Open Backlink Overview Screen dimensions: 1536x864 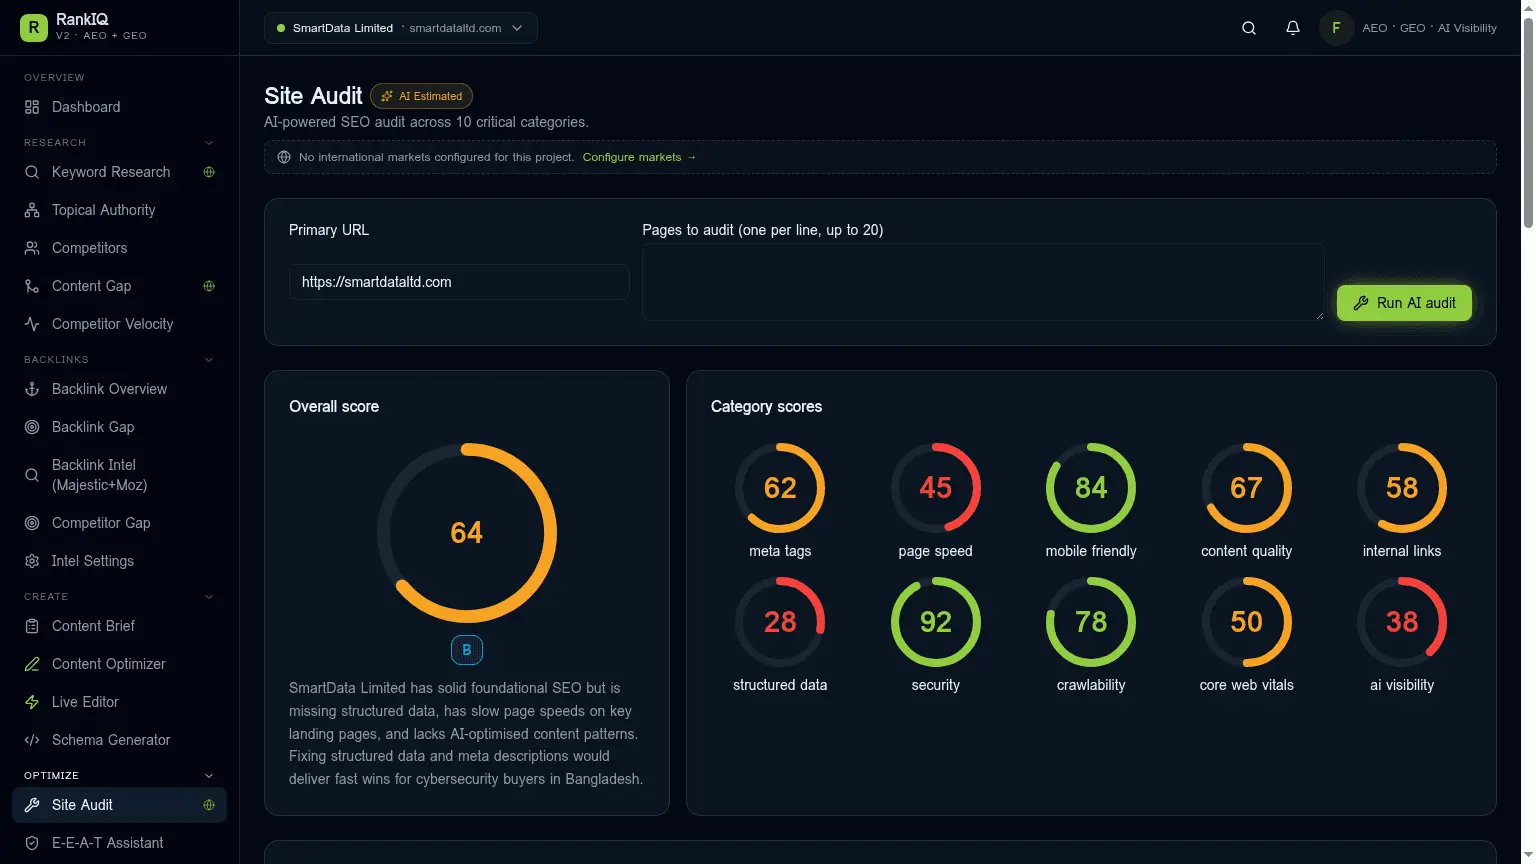119,389
